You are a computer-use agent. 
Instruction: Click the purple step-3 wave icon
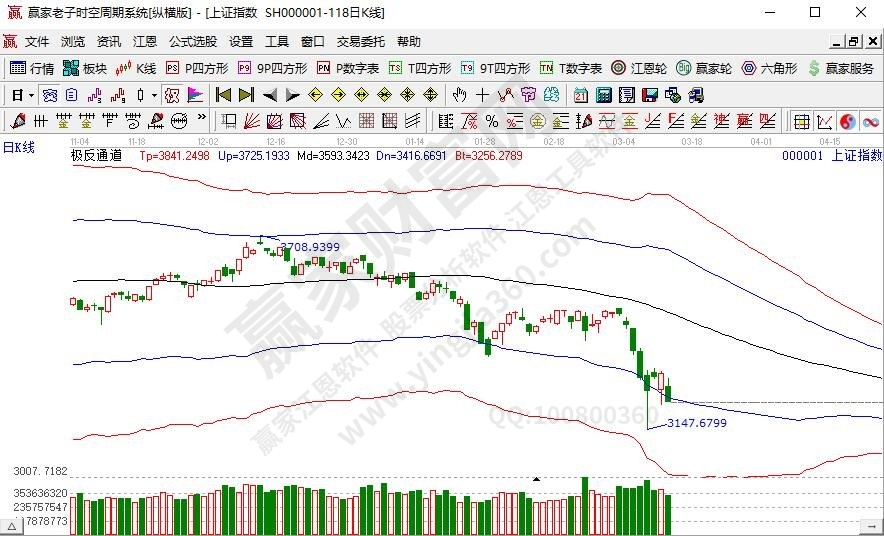pyautogui.click(x=94, y=95)
